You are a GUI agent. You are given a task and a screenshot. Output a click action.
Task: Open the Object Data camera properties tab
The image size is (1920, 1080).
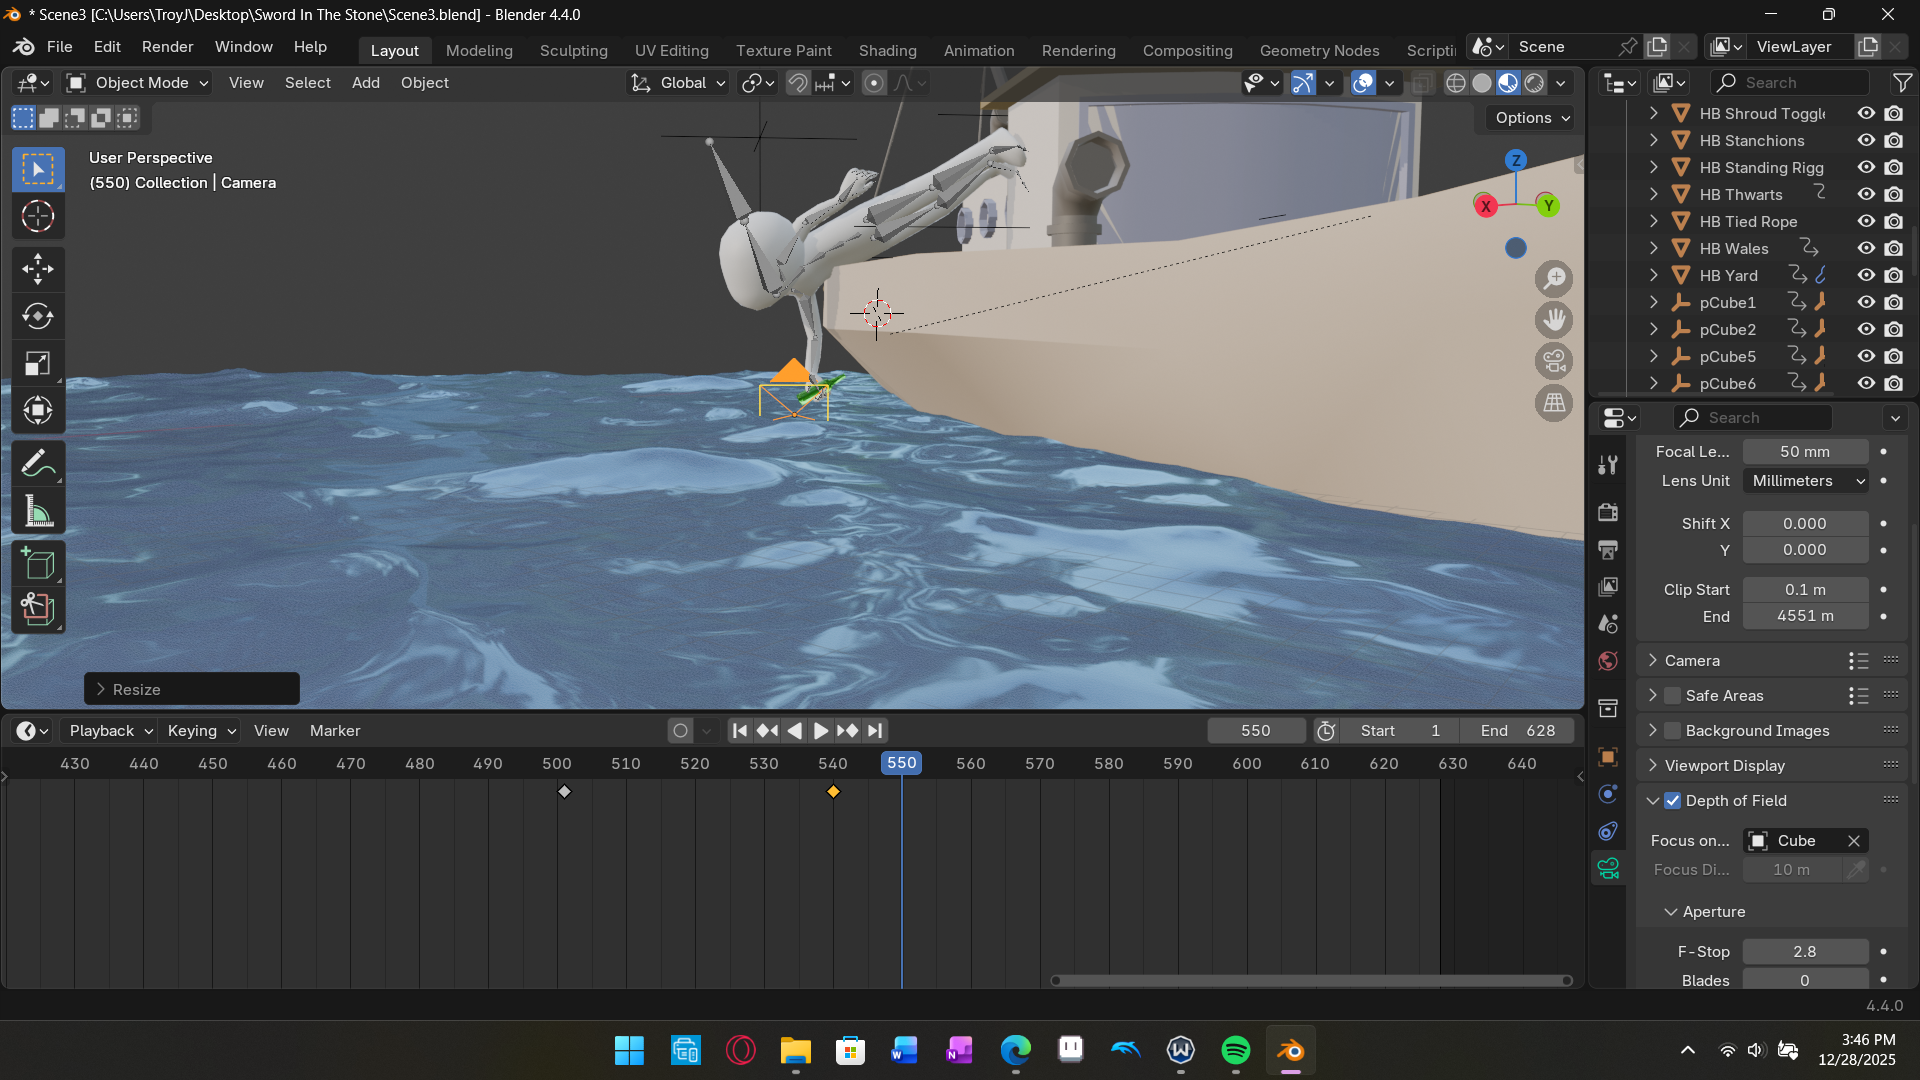[x=1608, y=868]
